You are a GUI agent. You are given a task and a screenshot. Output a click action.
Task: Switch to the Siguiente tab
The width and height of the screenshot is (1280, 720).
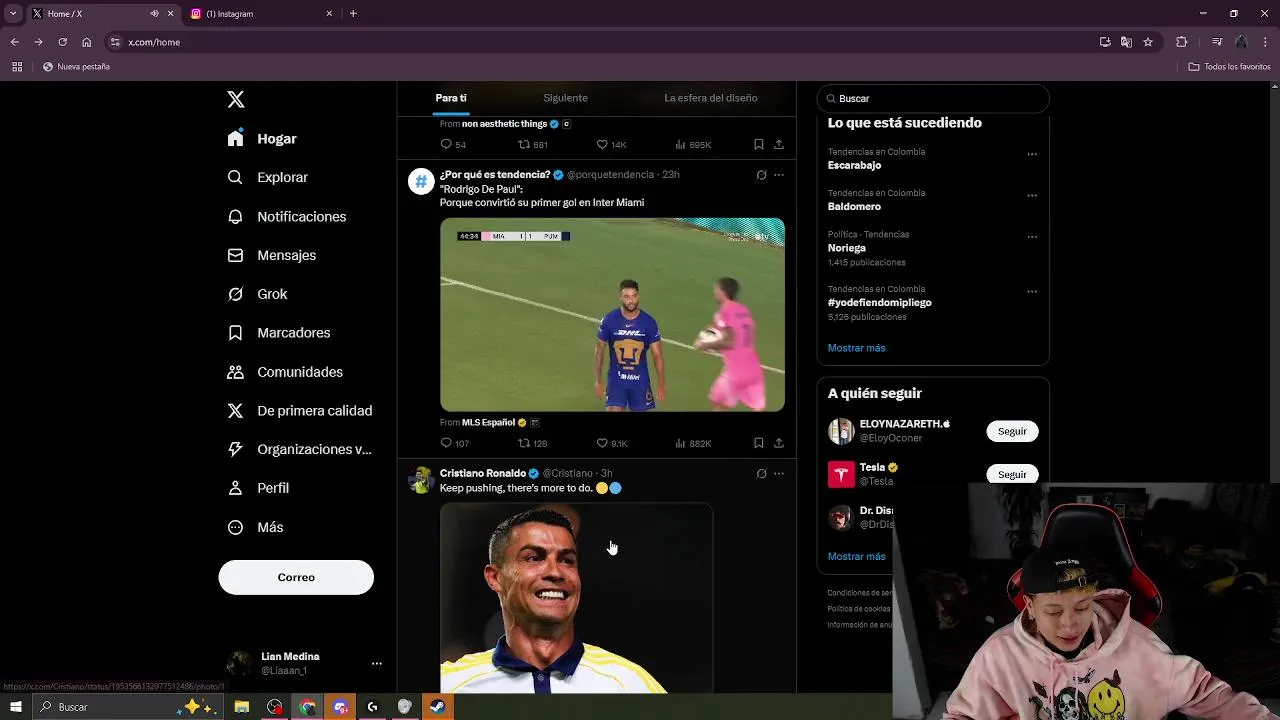click(565, 98)
